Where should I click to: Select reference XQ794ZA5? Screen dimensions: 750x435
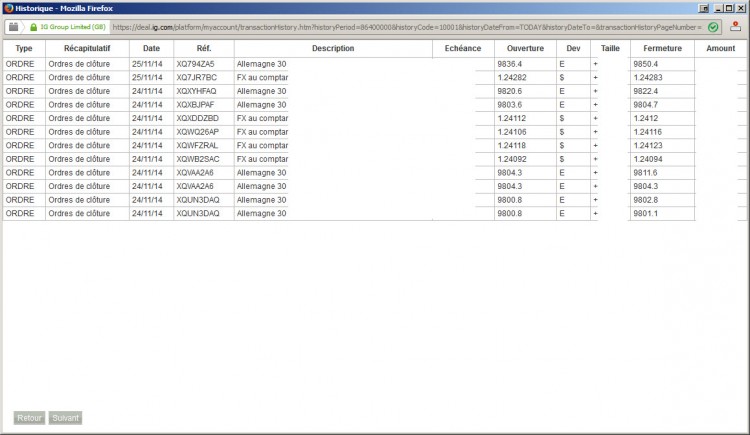click(x=195, y=64)
